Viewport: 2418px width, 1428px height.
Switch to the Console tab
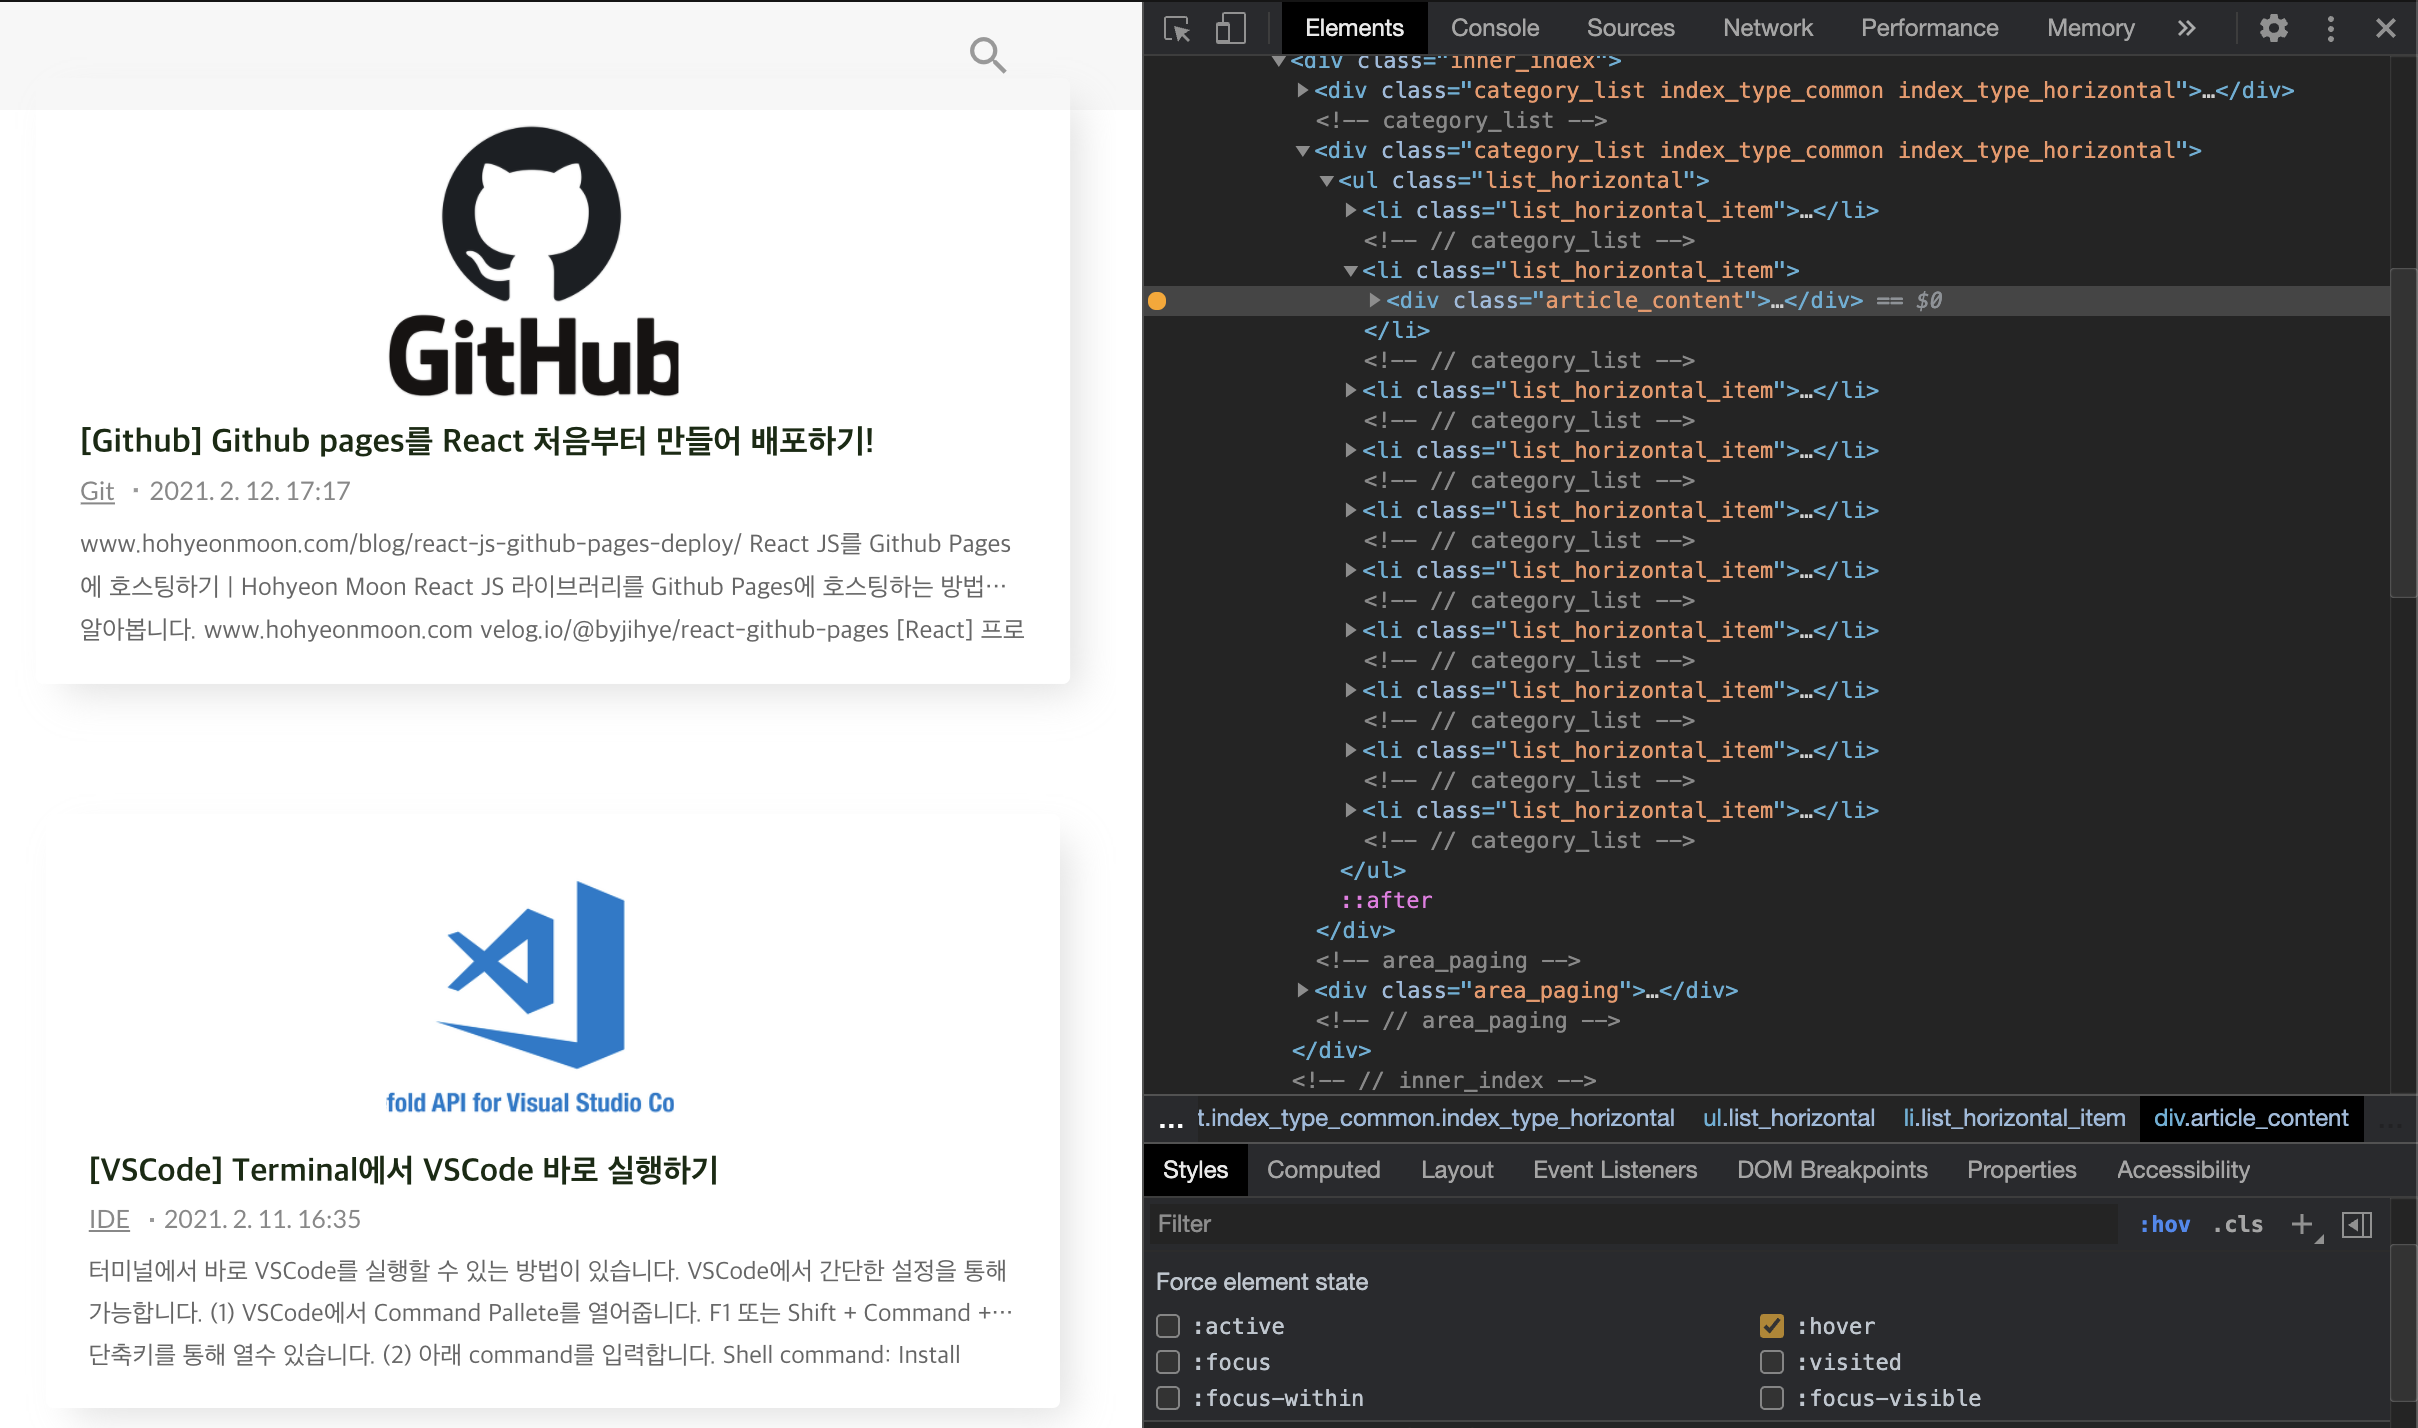click(1494, 28)
